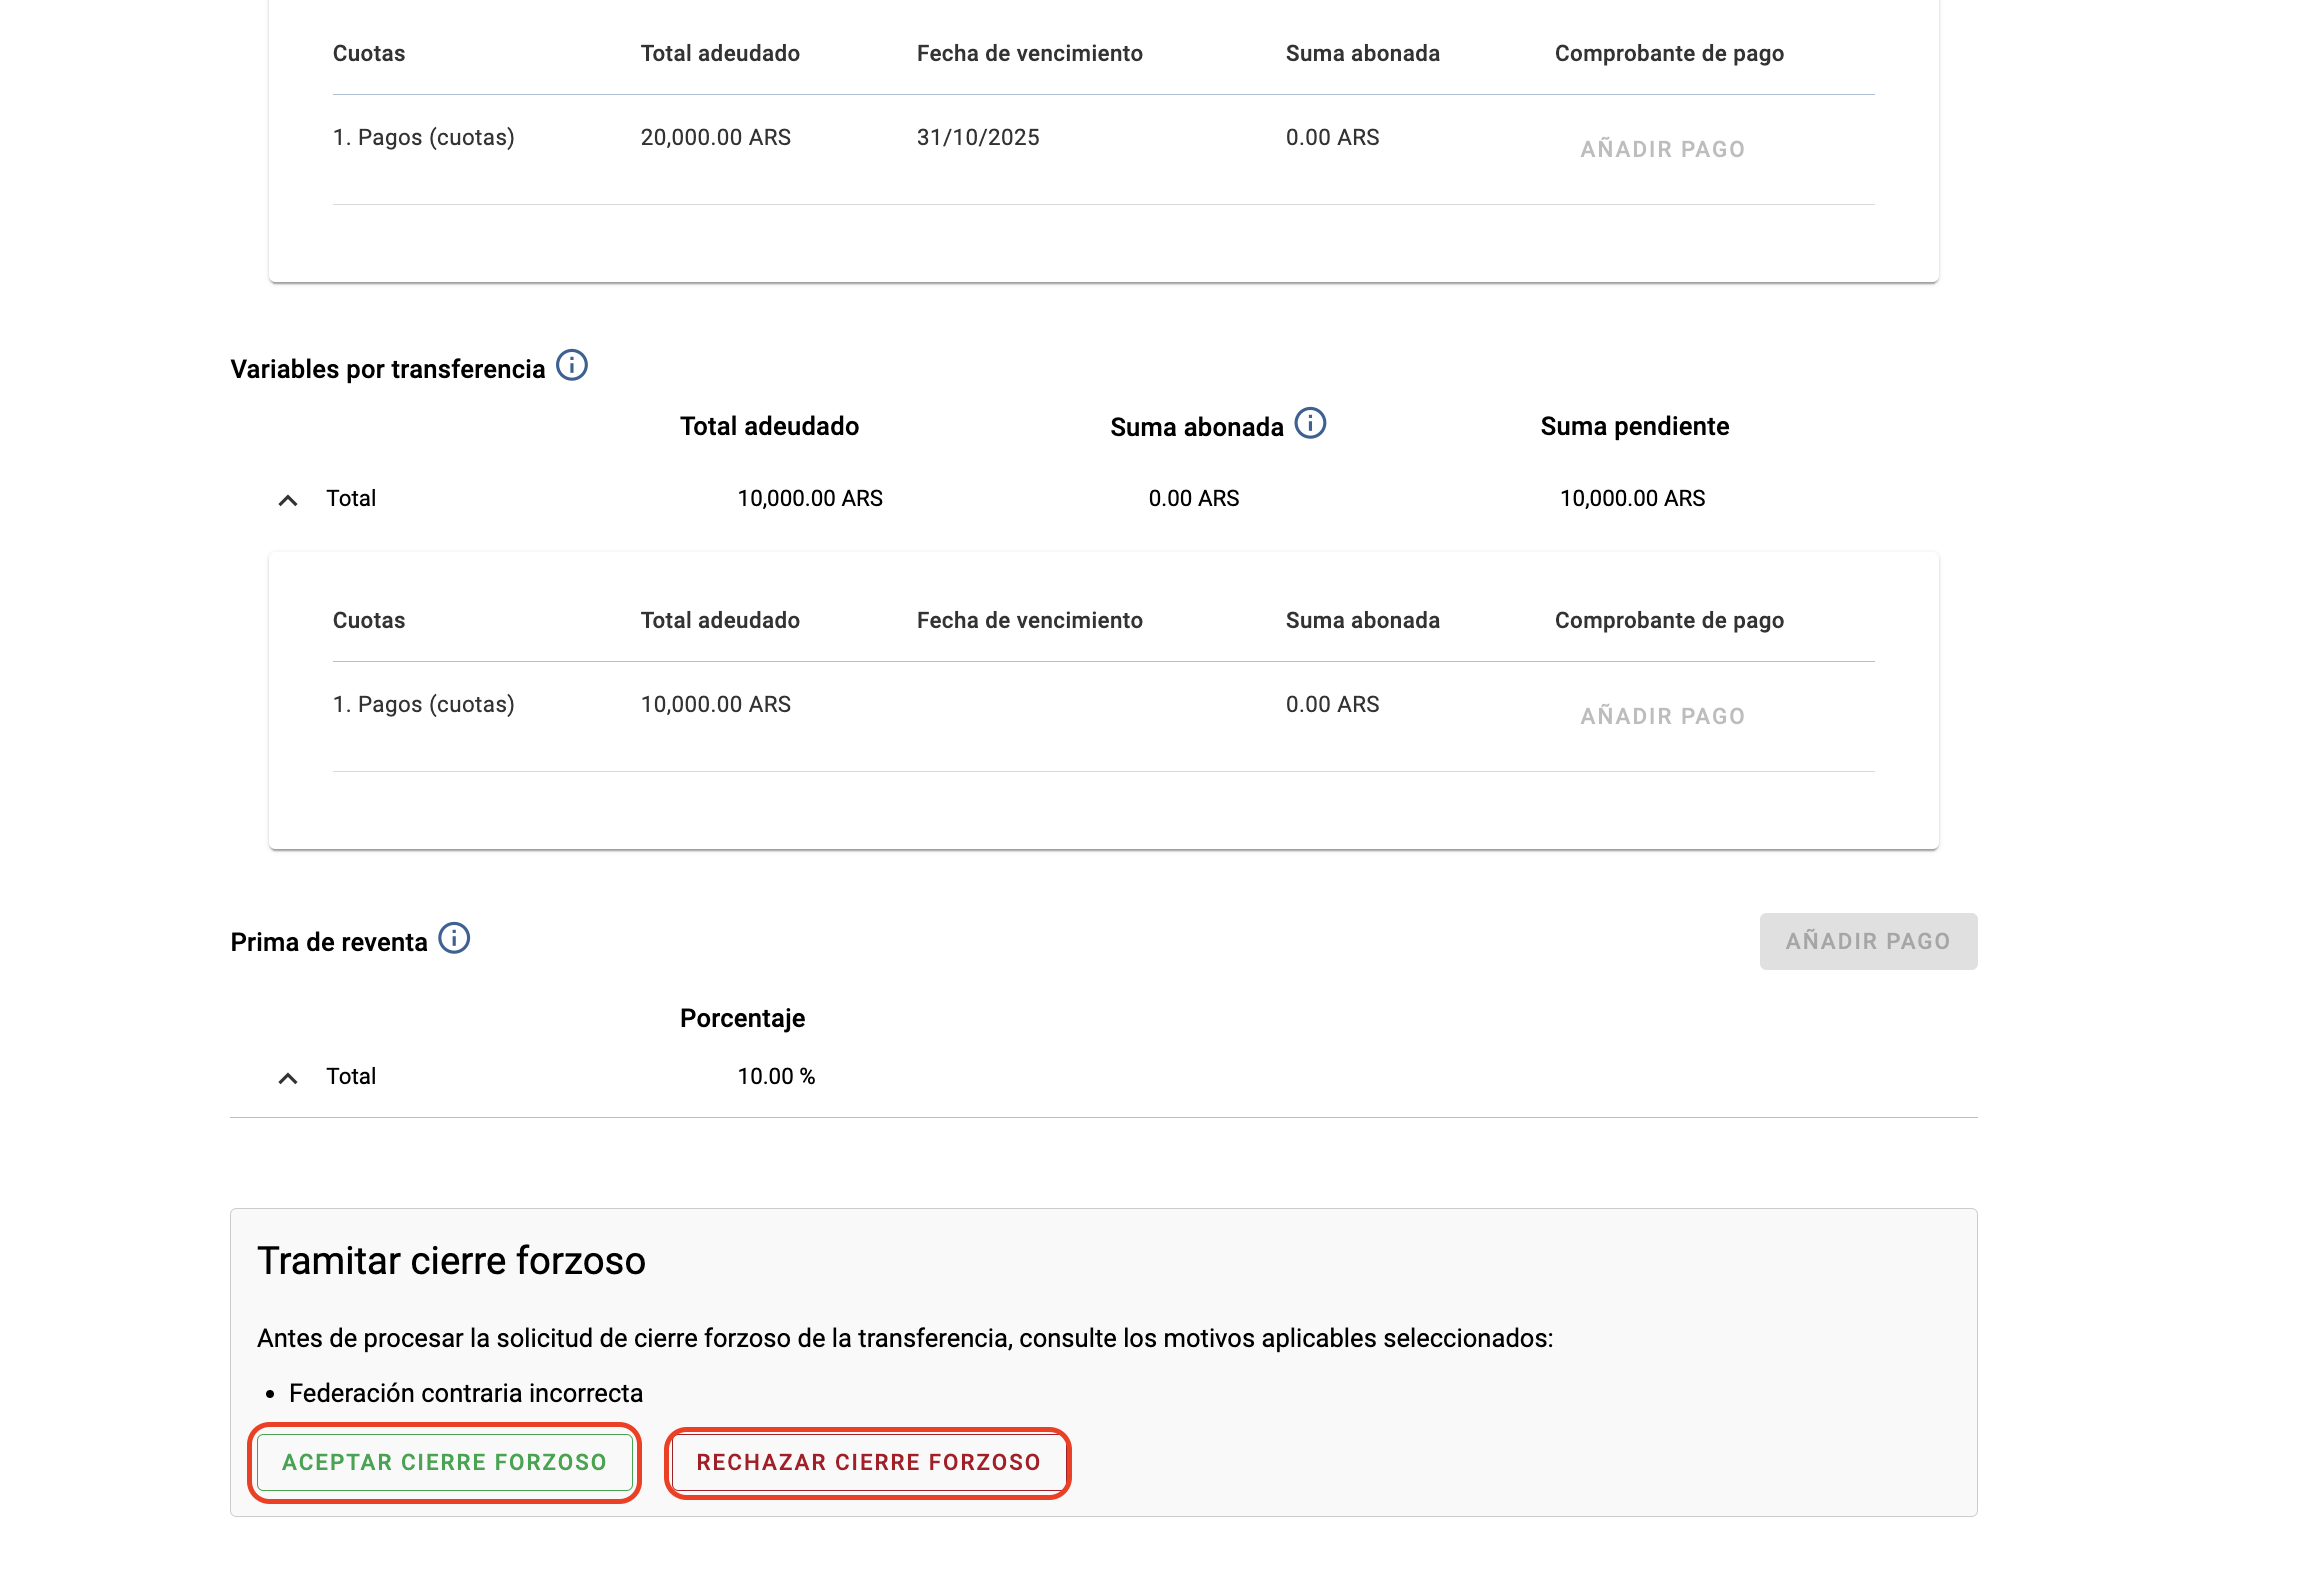
Task: Click the Tramitar cierre forzoso heading
Action: tap(451, 1261)
